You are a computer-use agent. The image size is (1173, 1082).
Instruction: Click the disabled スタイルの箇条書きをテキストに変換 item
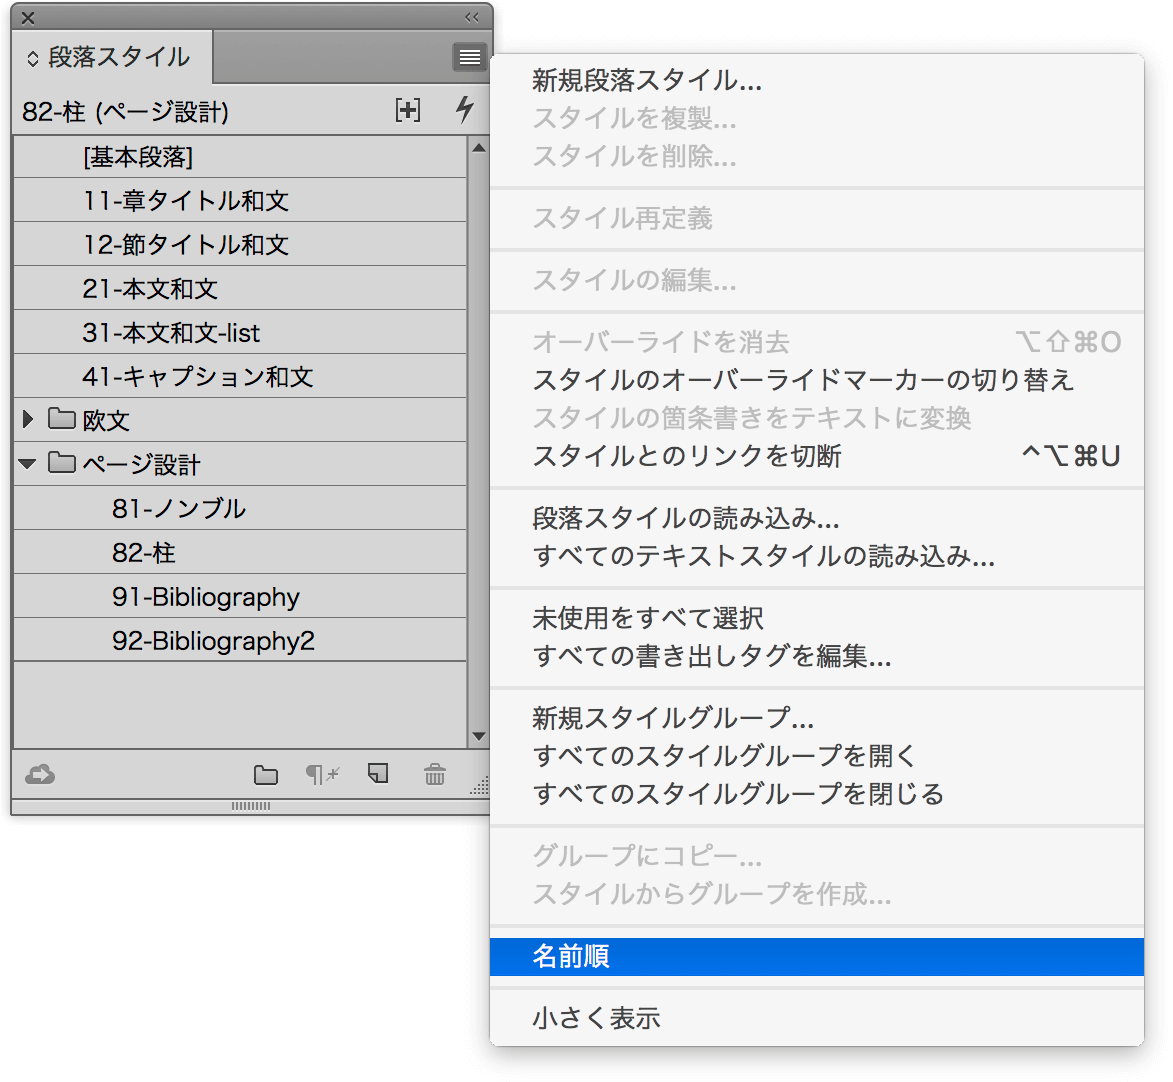click(817, 418)
